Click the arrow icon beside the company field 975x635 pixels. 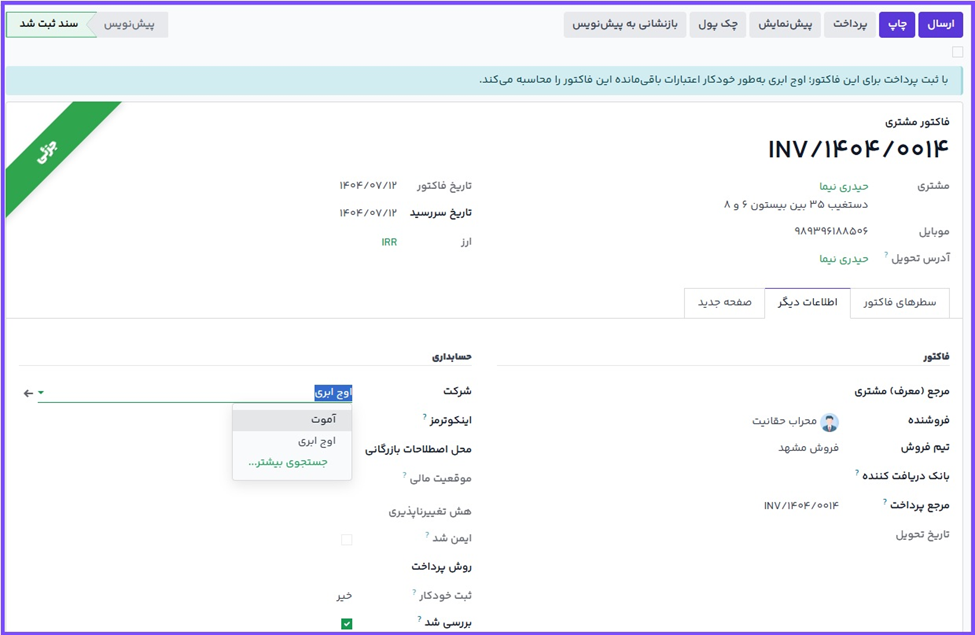tap(28, 393)
